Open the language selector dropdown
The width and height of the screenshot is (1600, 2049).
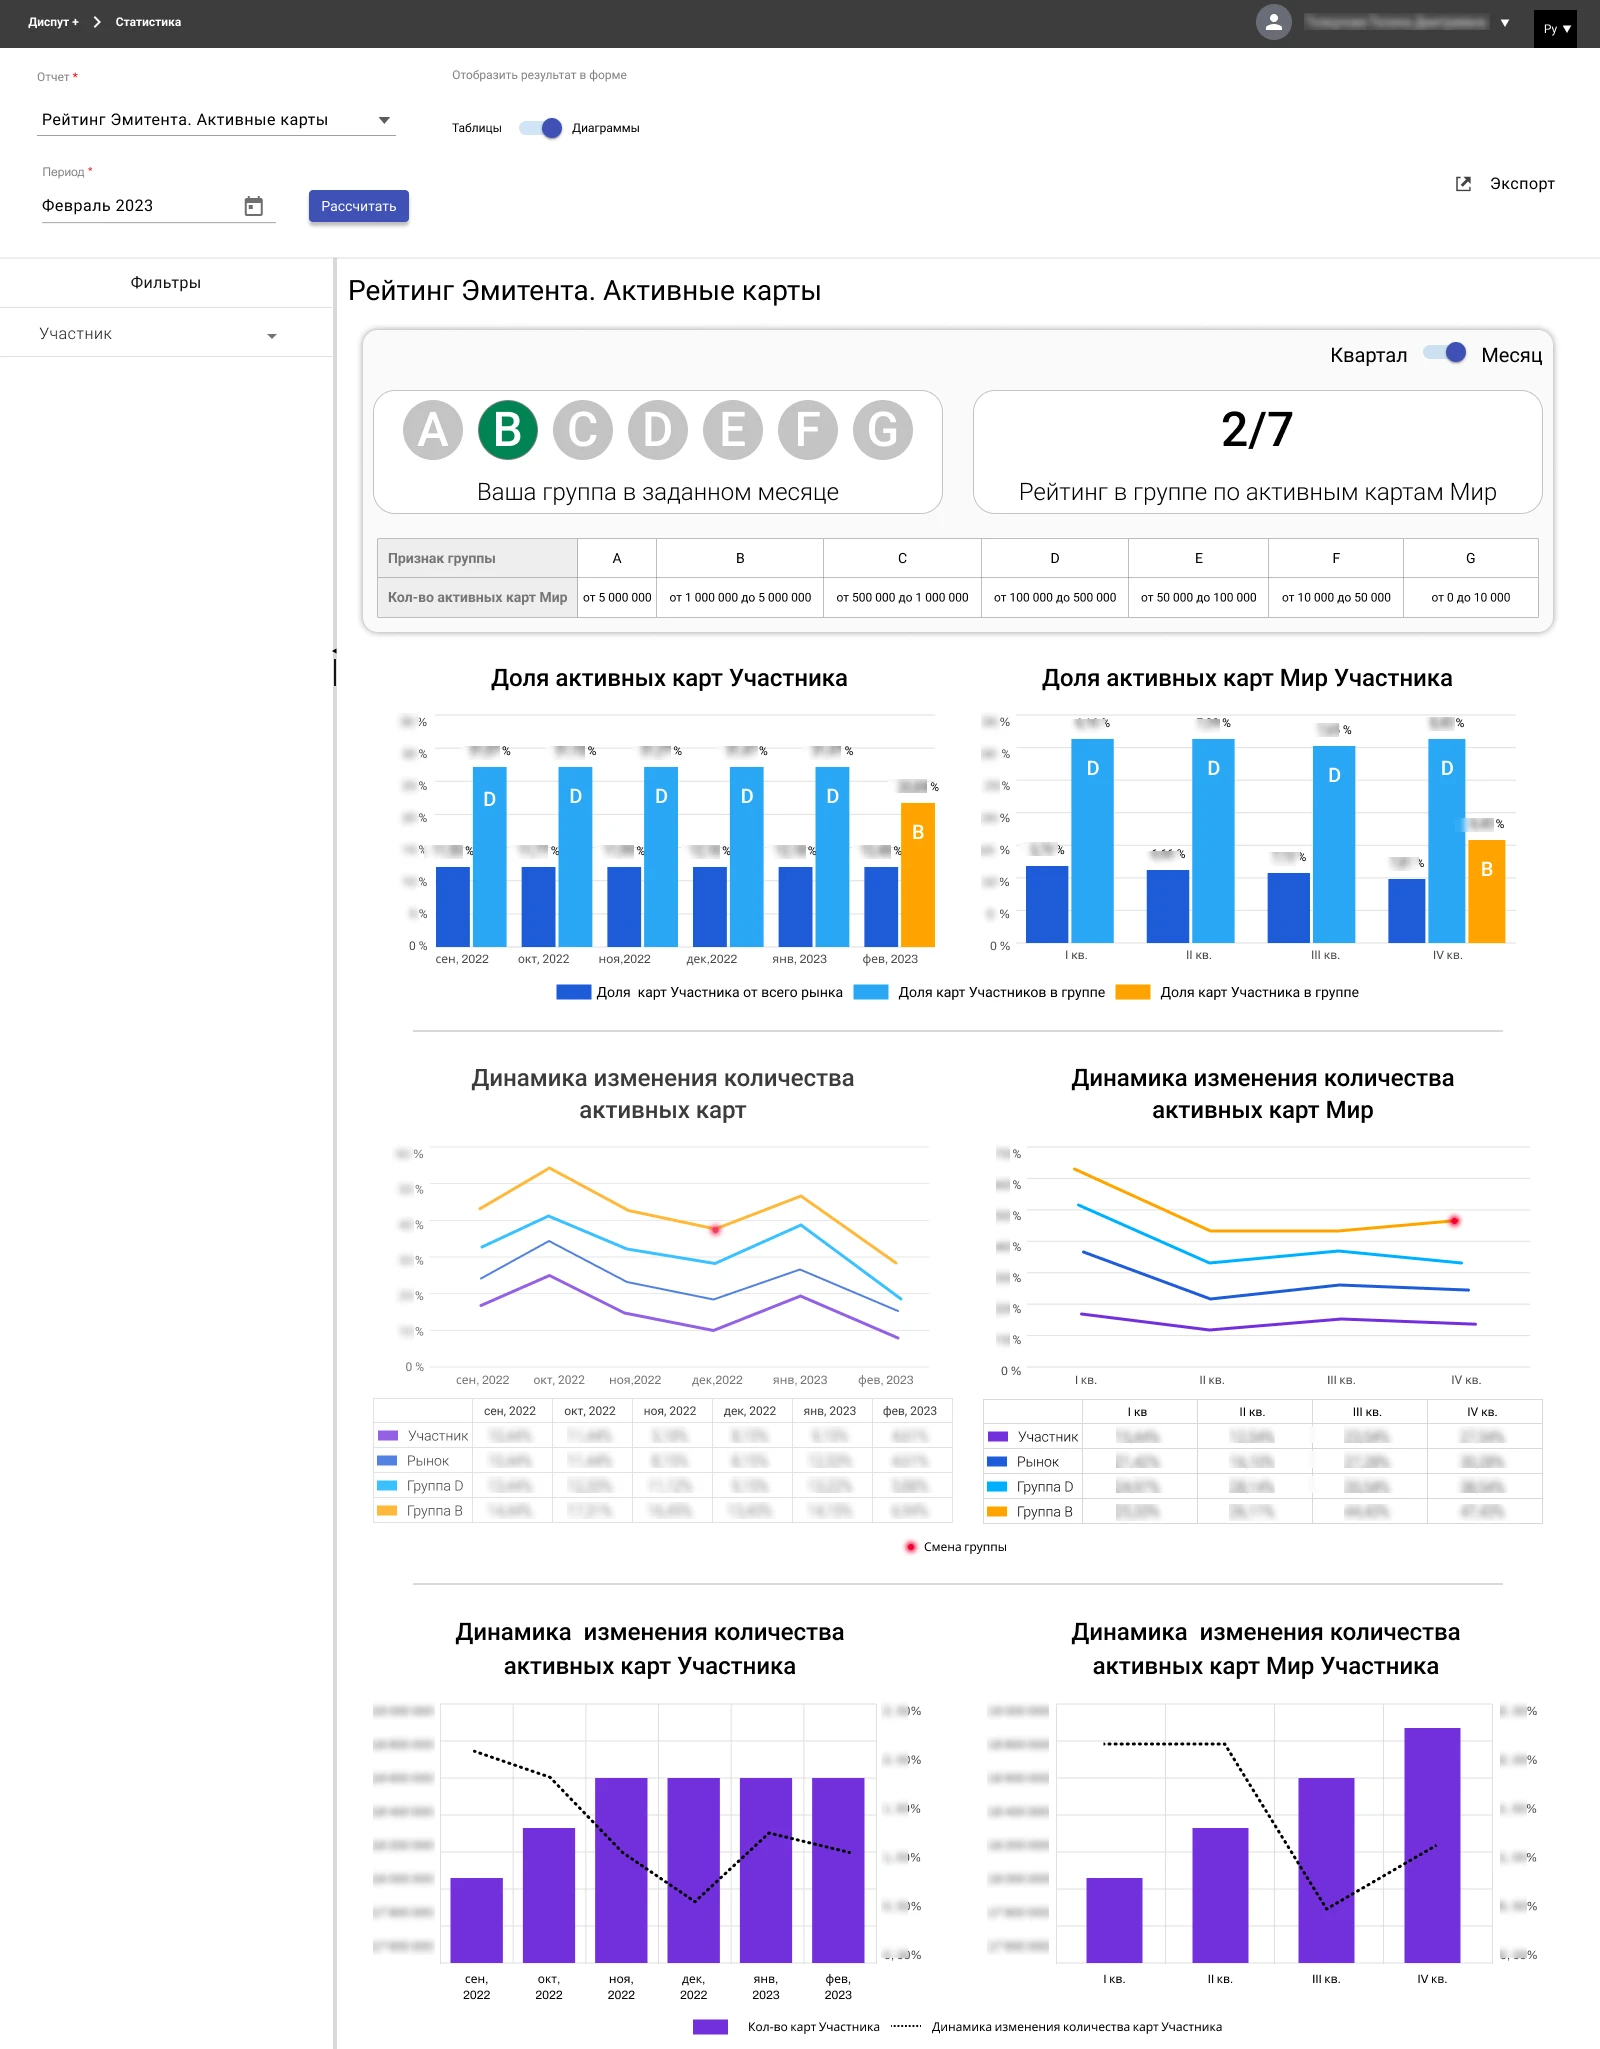click(x=1556, y=29)
